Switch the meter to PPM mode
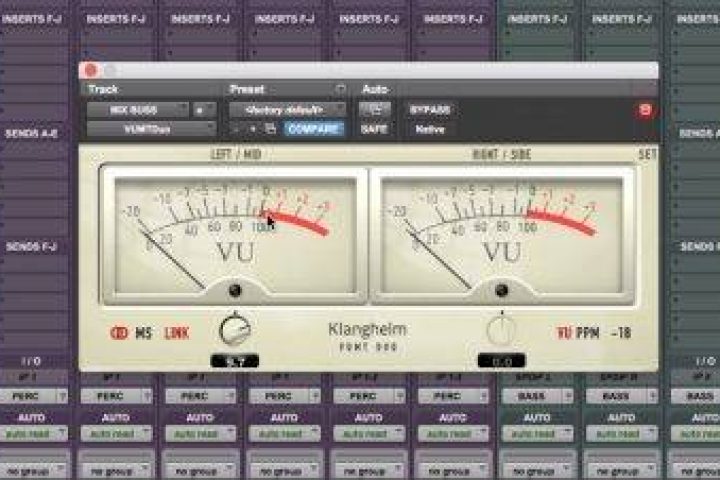 click(x=592, y=332)
